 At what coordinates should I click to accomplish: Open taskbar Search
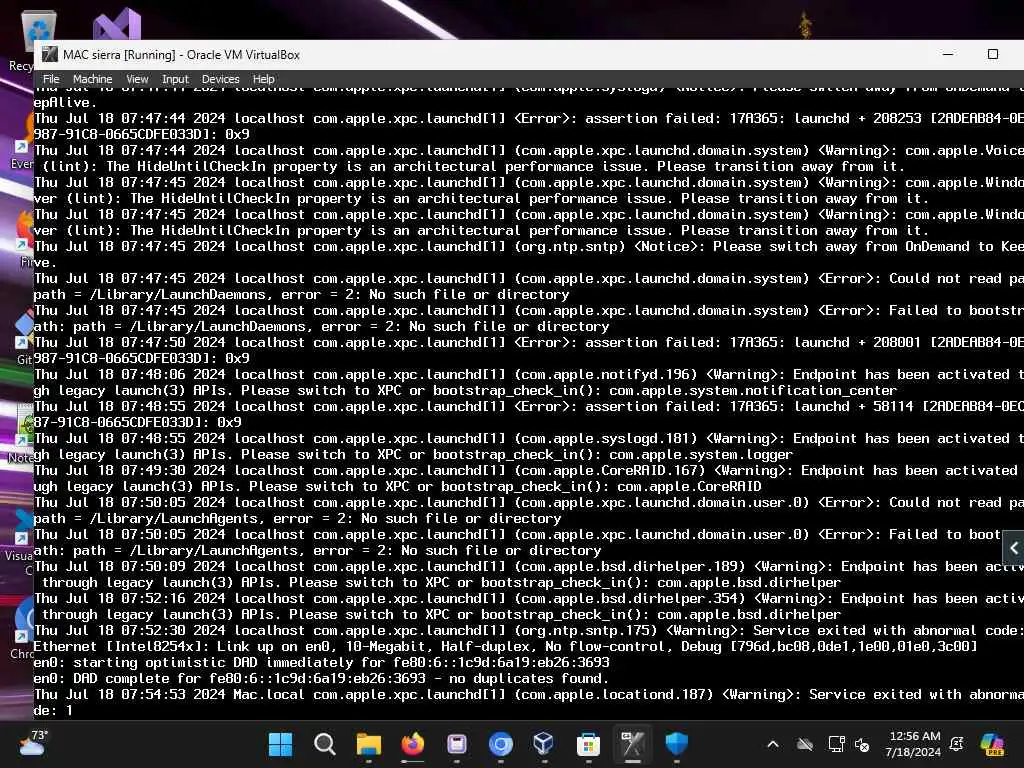click(325, 744)
